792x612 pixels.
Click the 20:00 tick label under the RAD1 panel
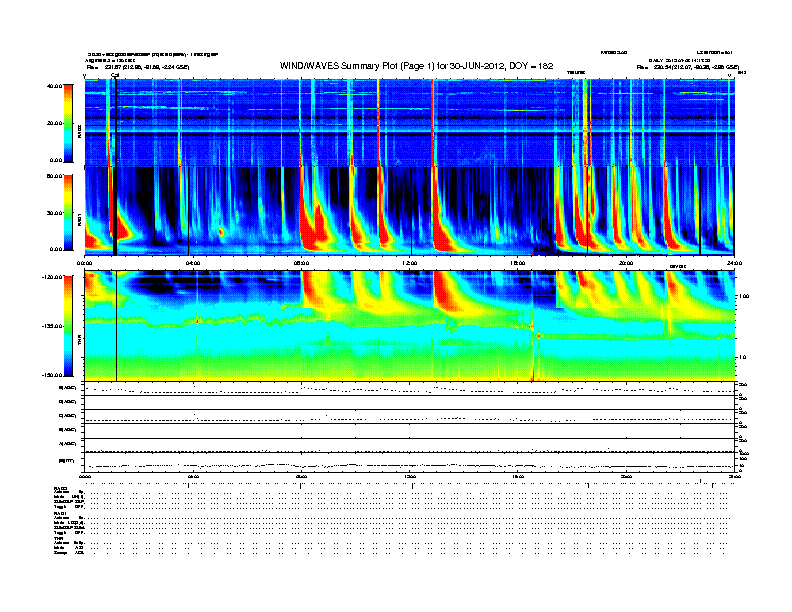point(626,263)
